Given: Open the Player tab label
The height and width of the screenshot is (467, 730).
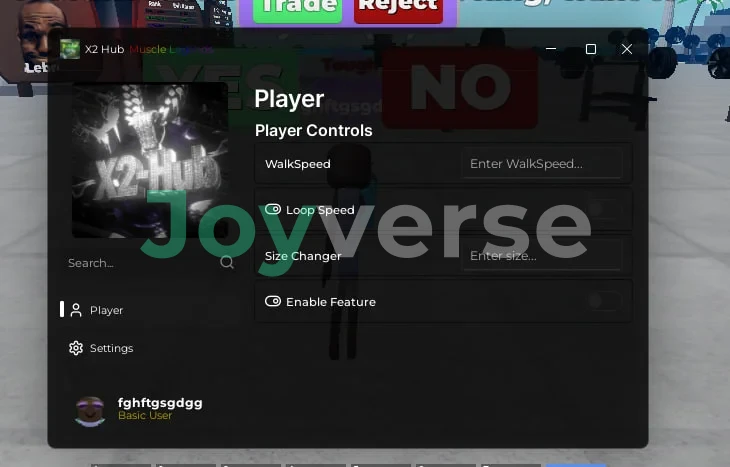Looking at the screenshot, I should pyautogui.click(x=106, y=310).
